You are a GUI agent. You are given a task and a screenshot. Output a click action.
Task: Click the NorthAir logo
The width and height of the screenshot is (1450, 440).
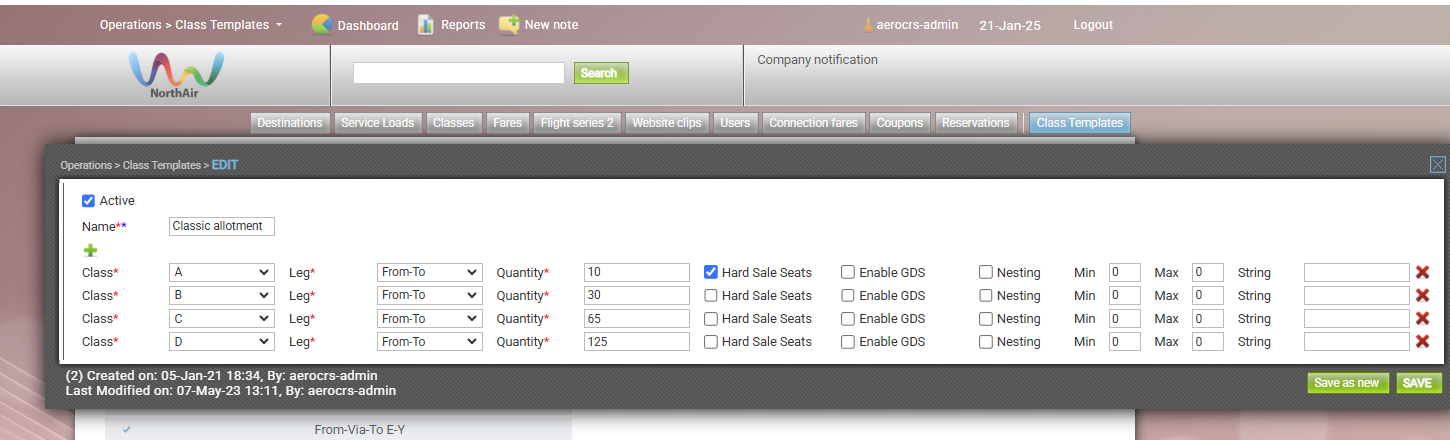pos(176,75)
